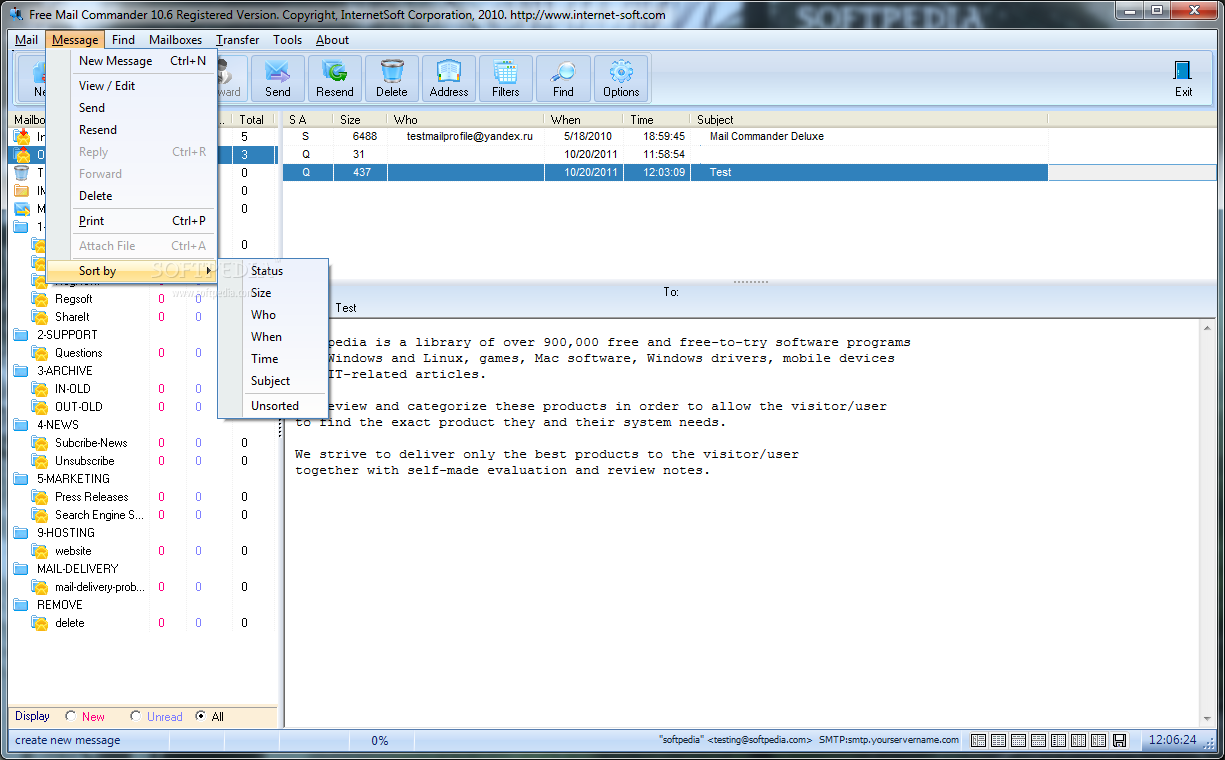Select the All display radio button
The image size is (1225, 760).
coord(201,716)
